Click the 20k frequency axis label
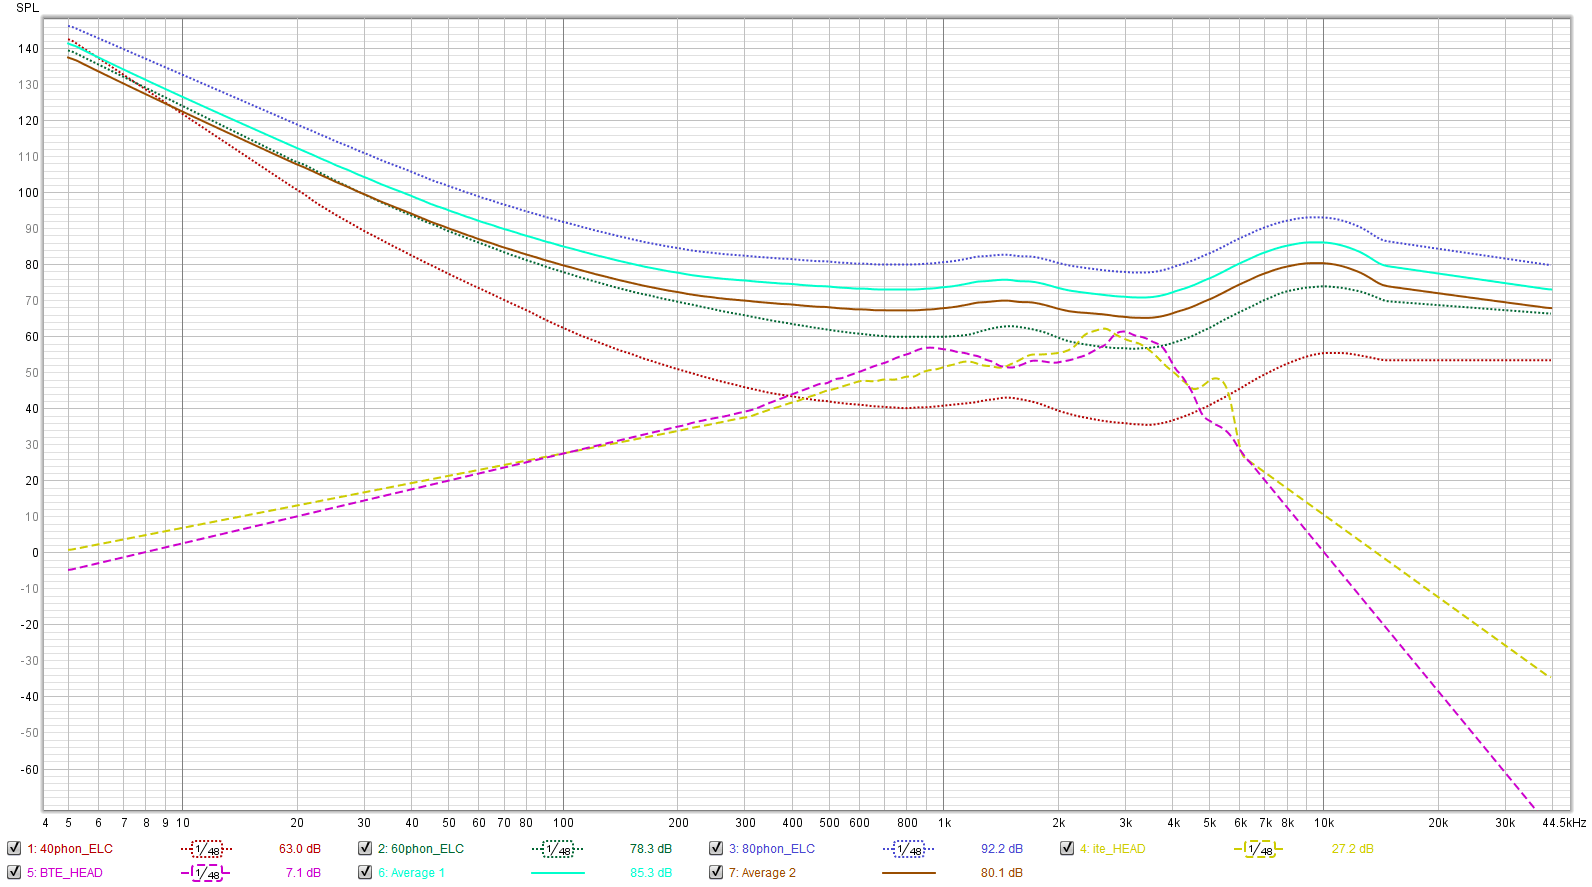The height and width of the screenshot is (887, 1592). click(1438, 823)
